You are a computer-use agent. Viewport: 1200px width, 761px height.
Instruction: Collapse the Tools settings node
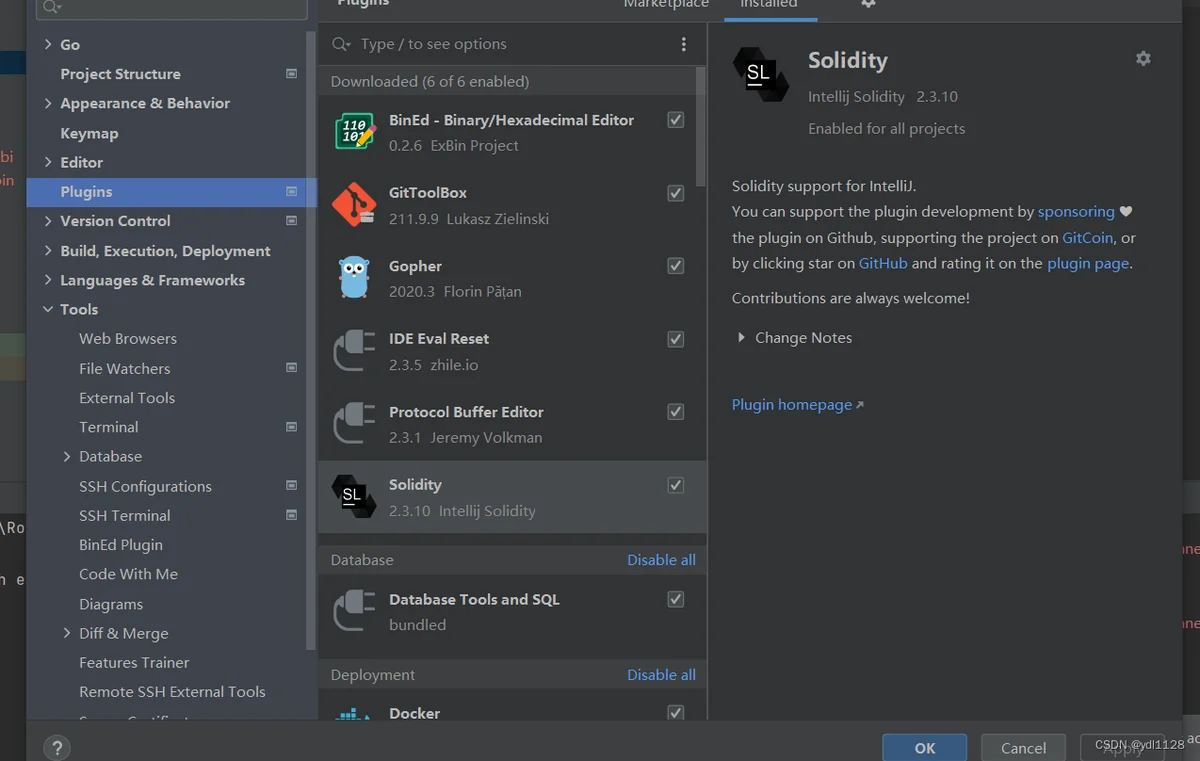pyautogui.click(x=48, y=309)
